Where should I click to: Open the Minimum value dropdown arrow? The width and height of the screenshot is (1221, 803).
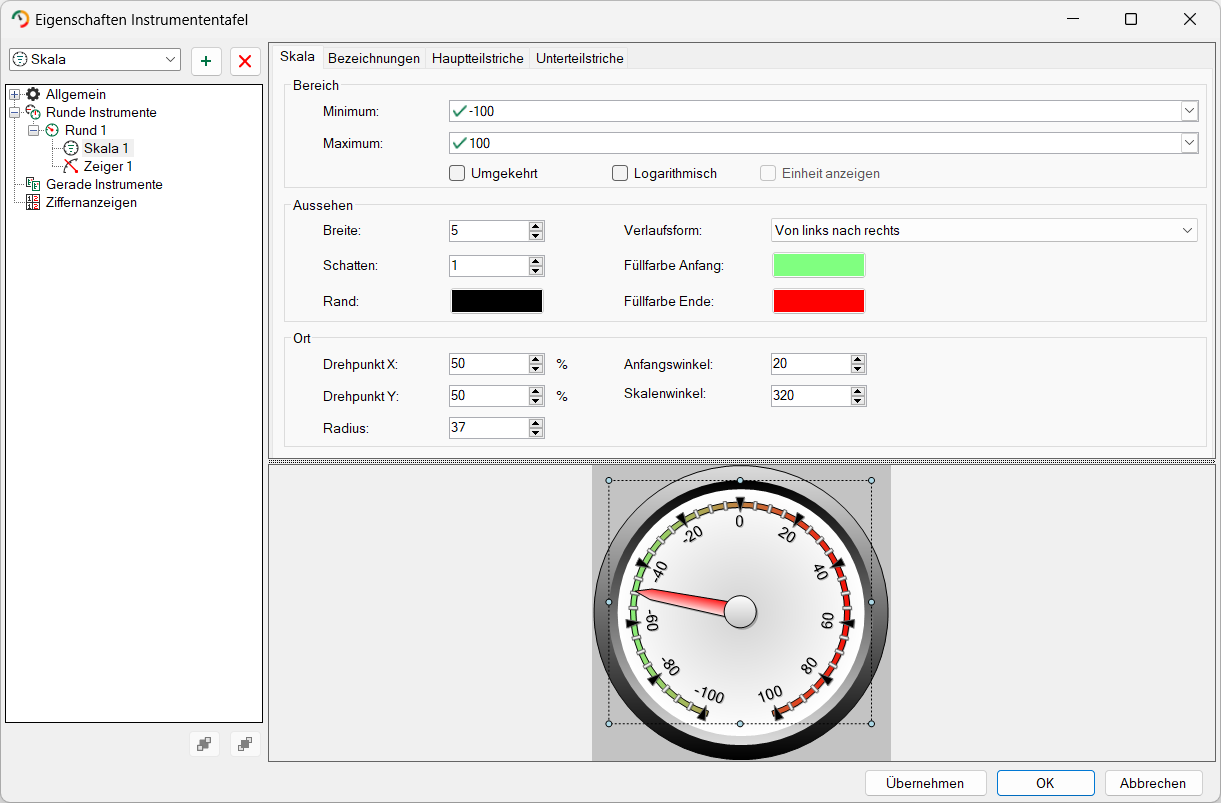[x=1189, y=111]
